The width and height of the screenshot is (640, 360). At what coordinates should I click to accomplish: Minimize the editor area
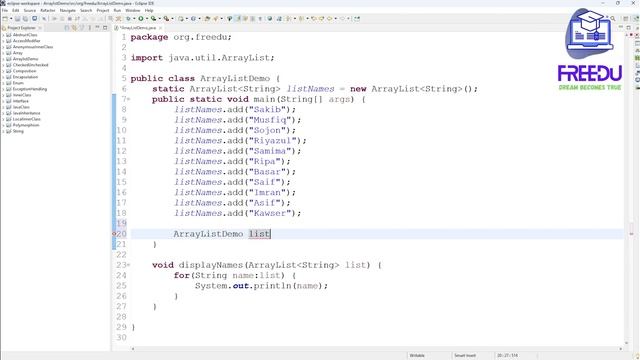click(621, 28)
